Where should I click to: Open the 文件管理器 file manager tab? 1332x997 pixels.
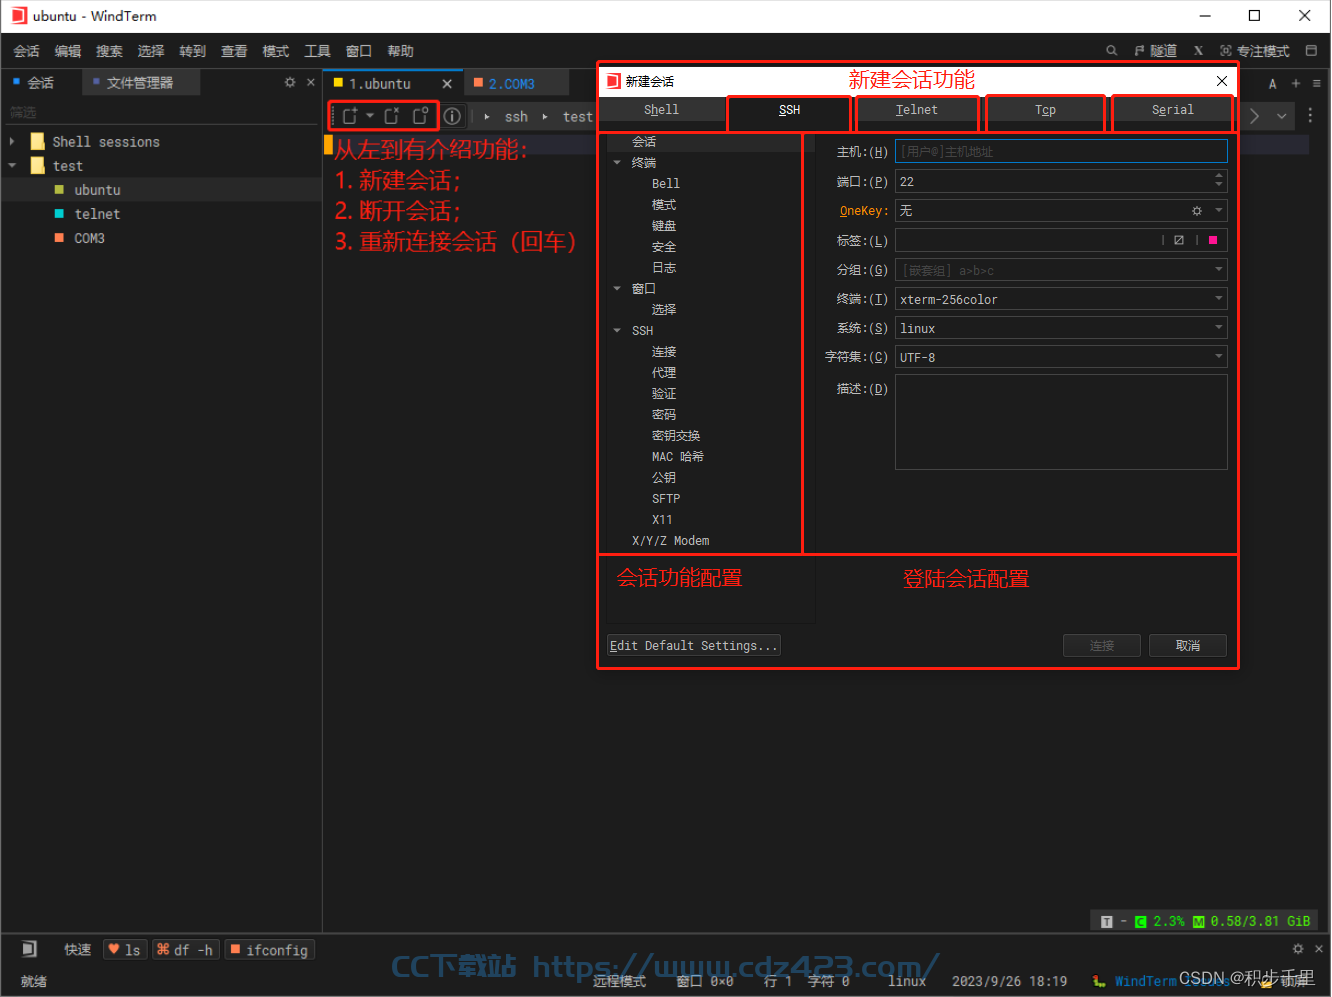point(140,82)
